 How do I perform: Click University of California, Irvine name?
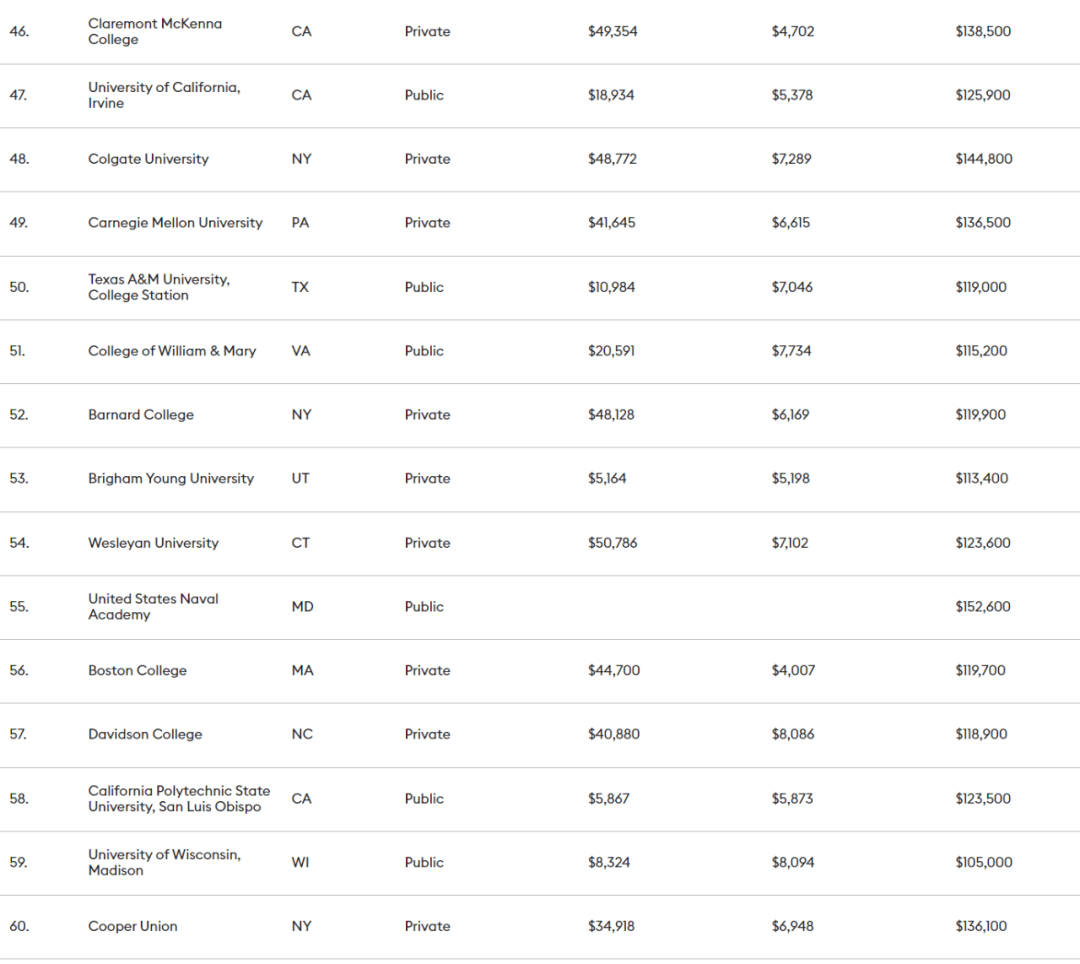point(164,95)
